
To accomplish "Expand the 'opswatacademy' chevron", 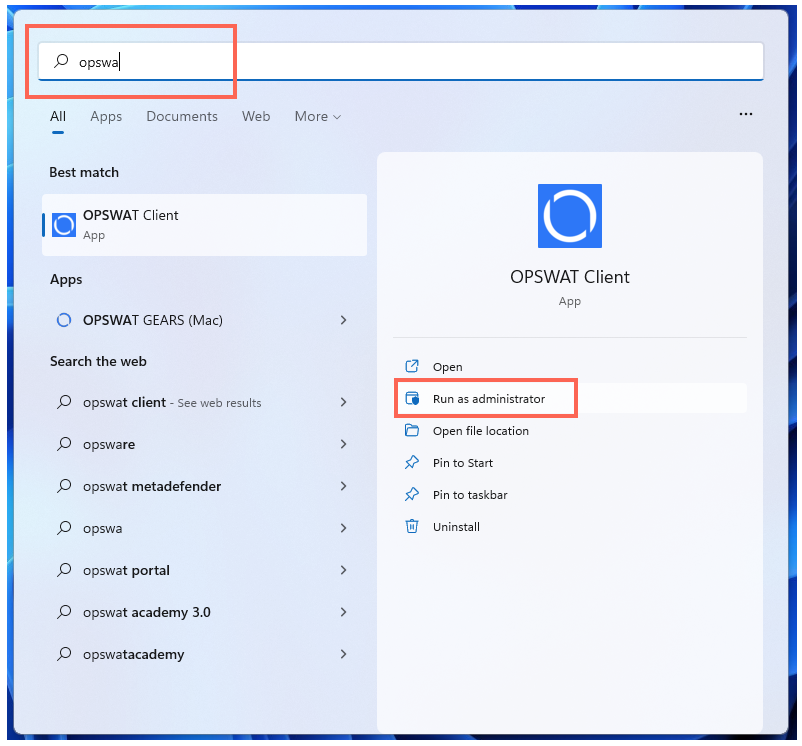I will (343, 654).
